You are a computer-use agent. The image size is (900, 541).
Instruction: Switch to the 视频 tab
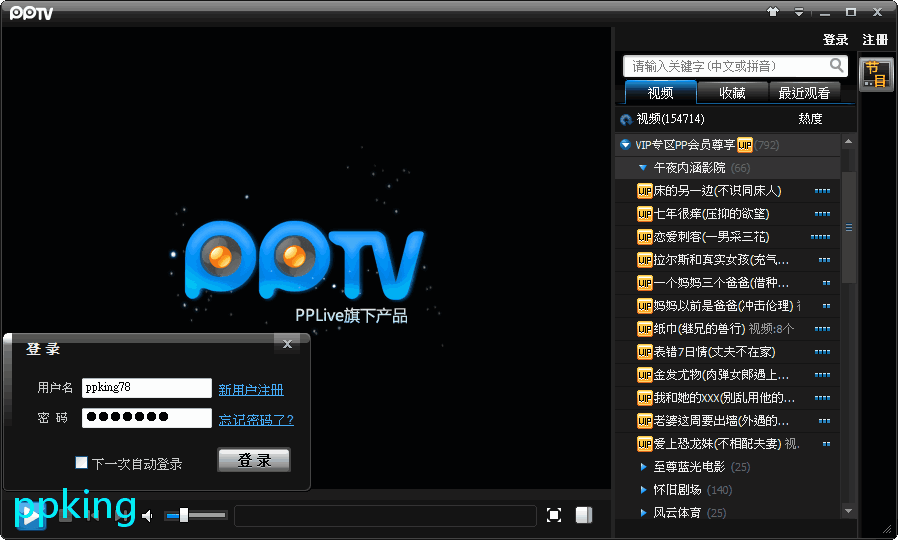(x=660, y=92)
